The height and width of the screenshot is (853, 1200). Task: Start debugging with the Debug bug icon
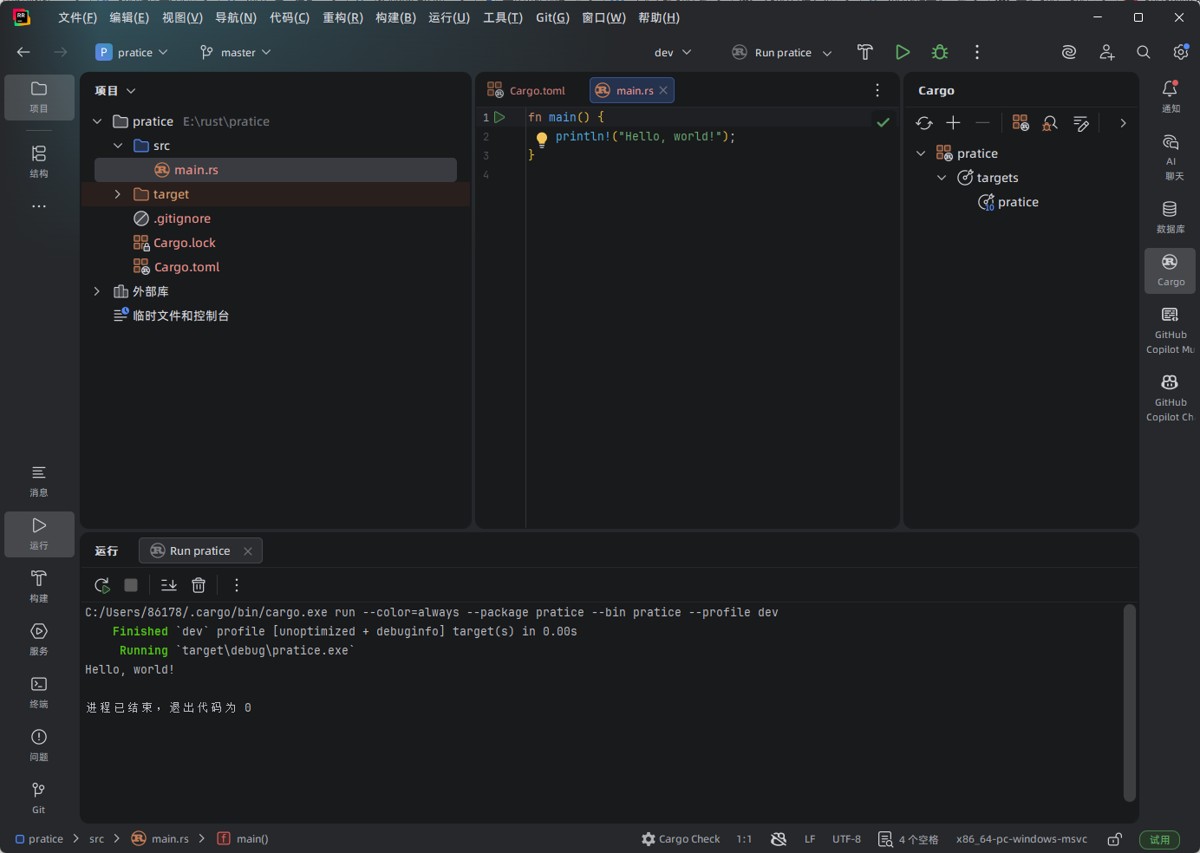(939, 52)
